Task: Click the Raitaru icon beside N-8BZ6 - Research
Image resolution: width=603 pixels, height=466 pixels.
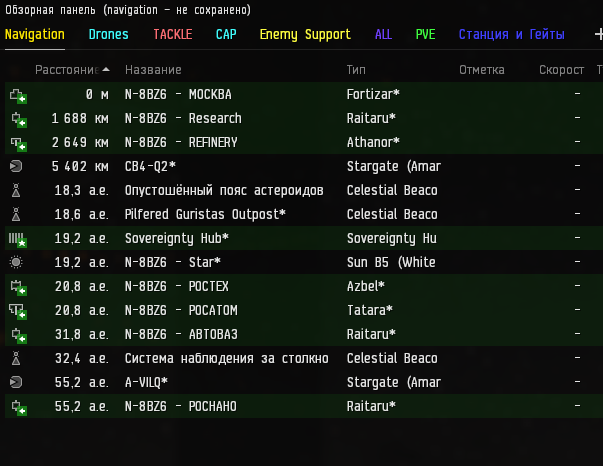Action: pyautogui.click(x=18, y=120)
